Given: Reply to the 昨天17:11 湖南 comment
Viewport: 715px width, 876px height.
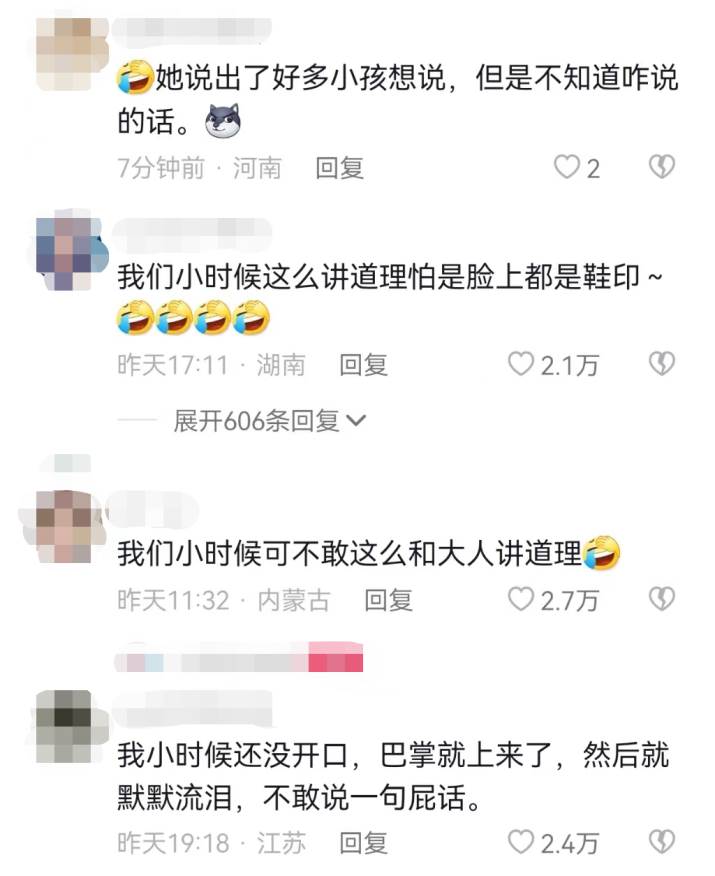Looking at the screenshot, I should tap(364, 365).
